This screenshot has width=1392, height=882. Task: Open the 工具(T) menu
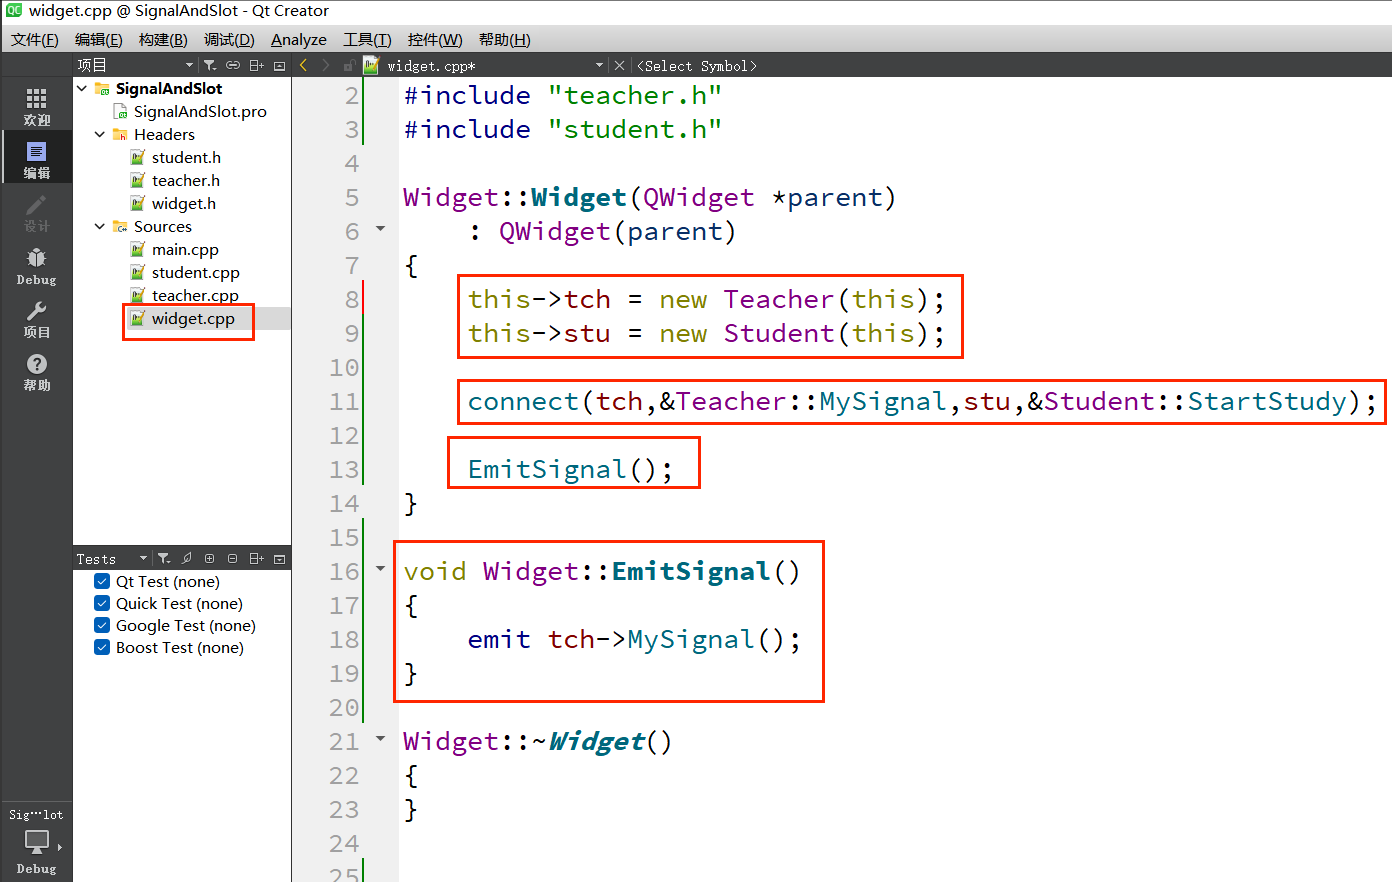[x=367, y=39]
